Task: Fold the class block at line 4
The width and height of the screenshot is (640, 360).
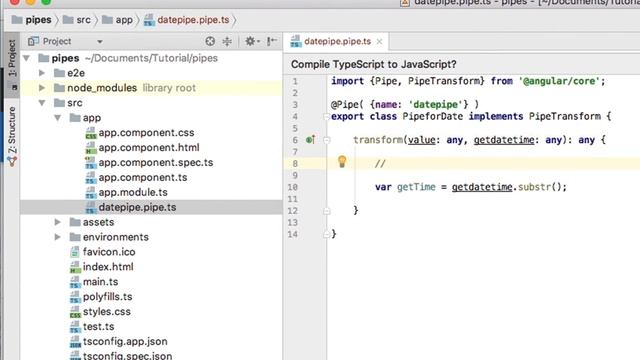Action: point(326,117)
